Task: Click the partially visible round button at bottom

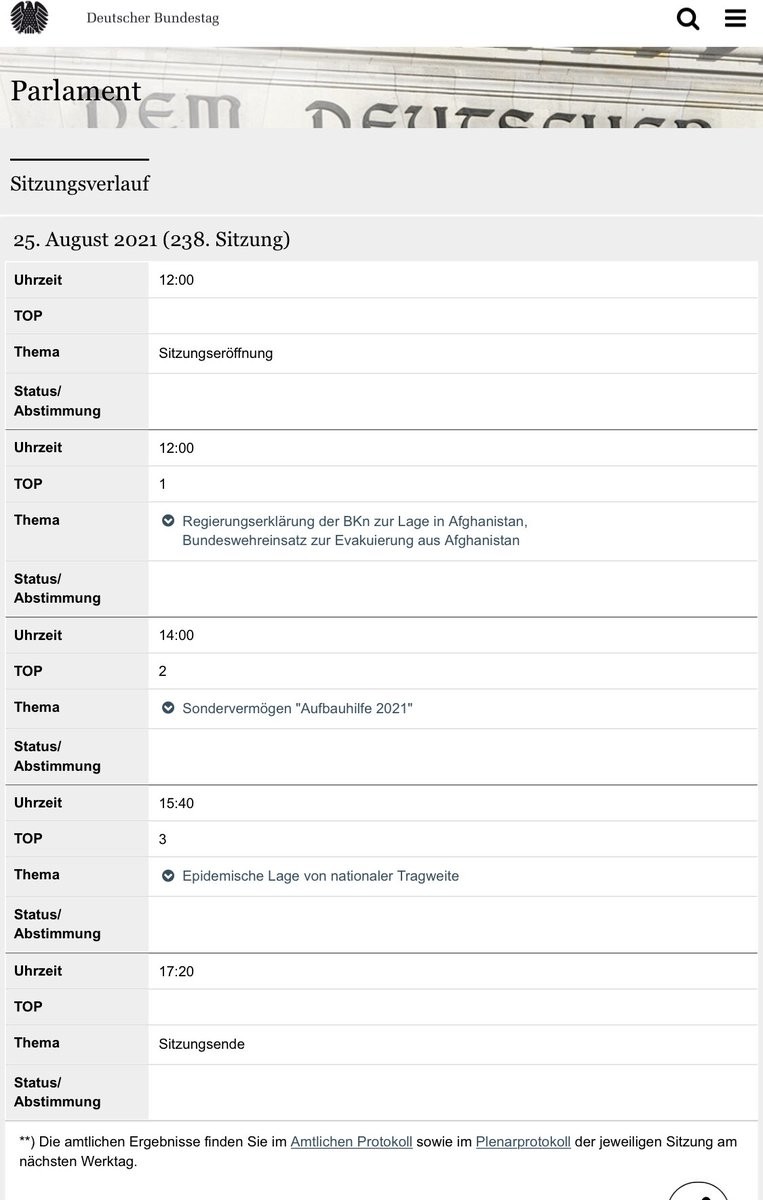Action: click(x=711, y=1190)
